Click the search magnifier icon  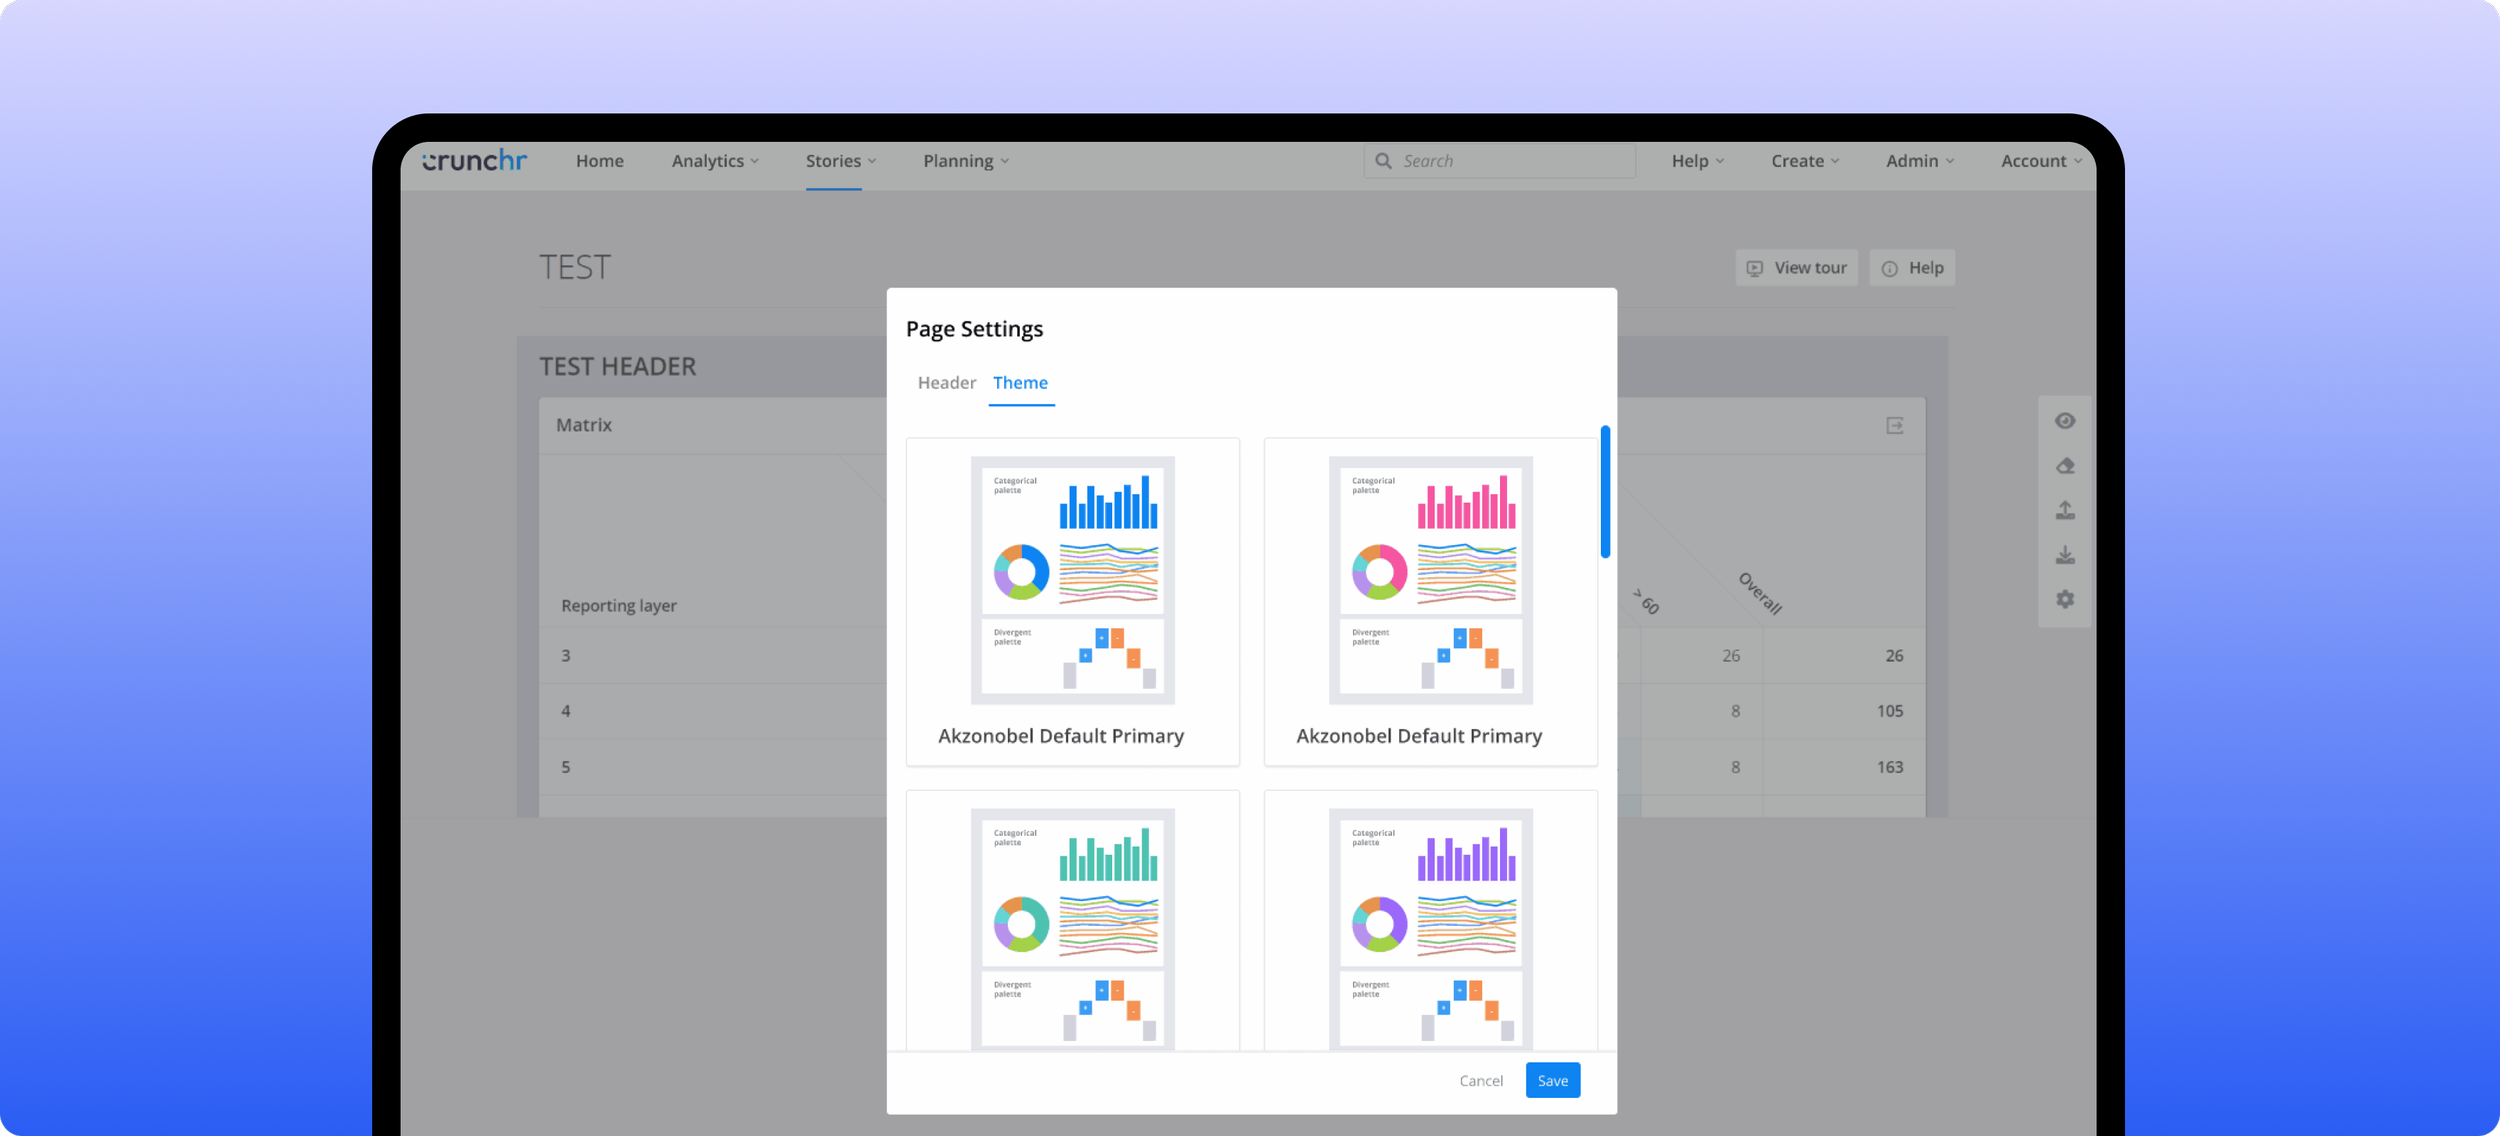(x=1383, y=161)
